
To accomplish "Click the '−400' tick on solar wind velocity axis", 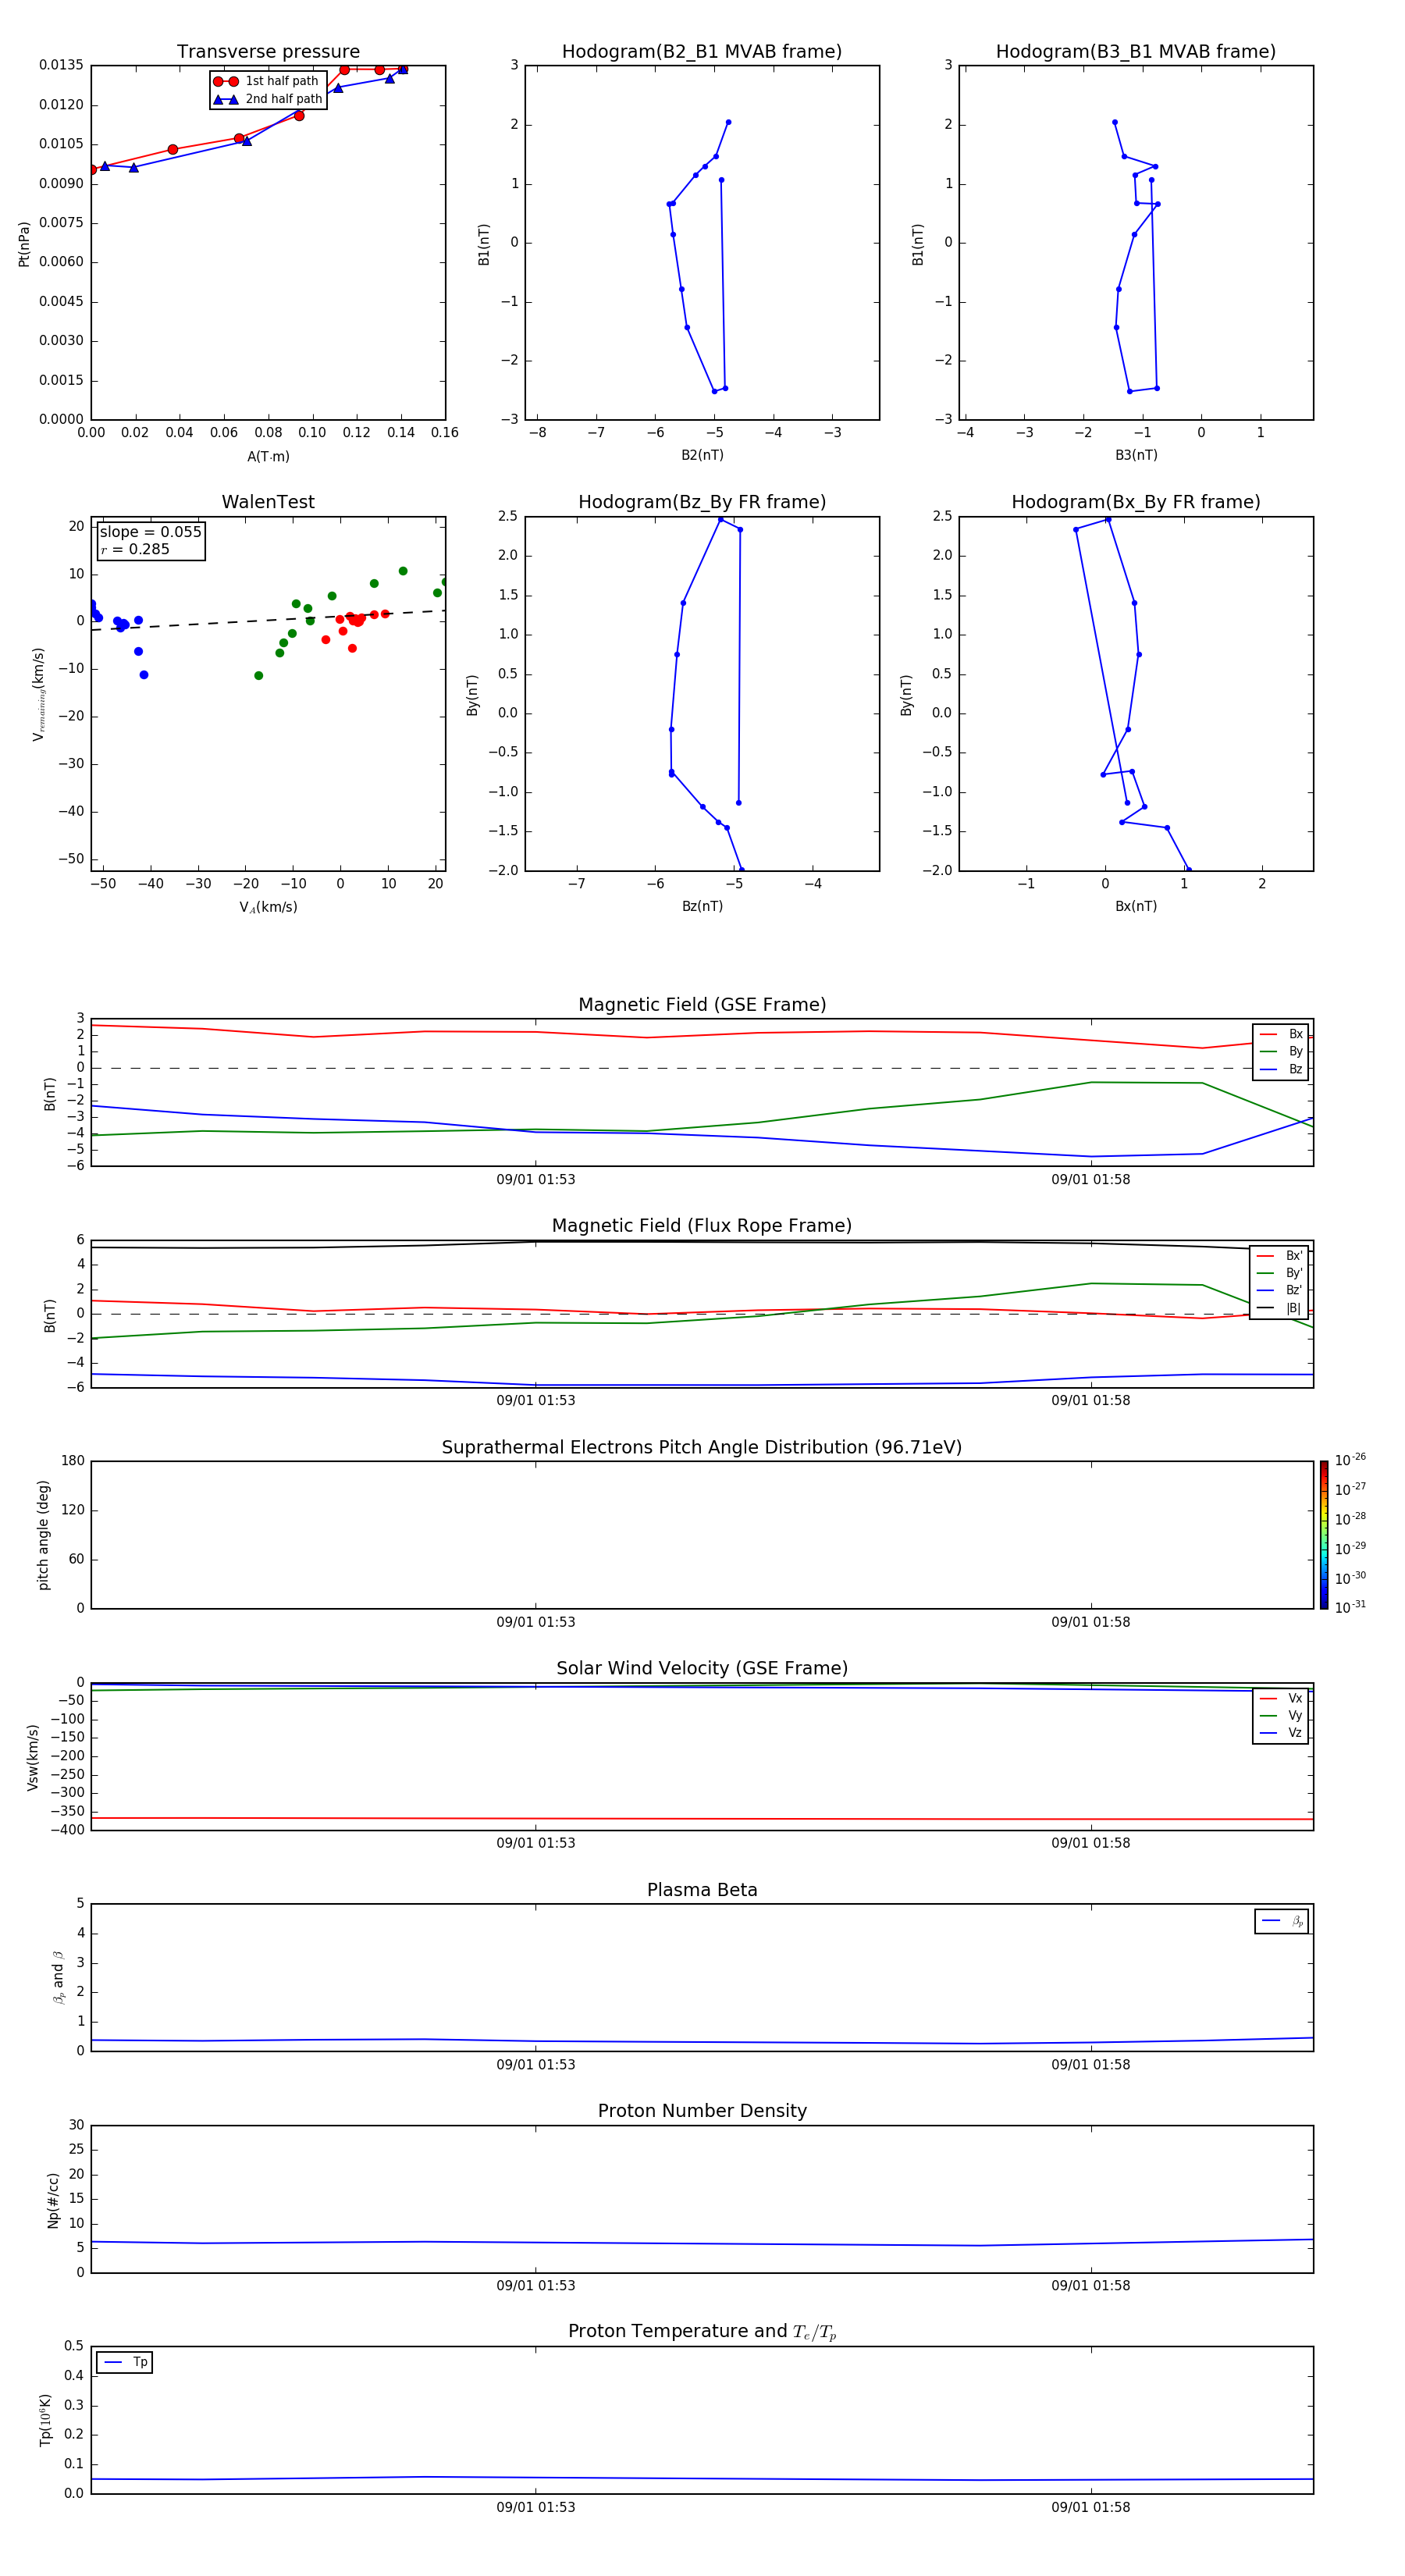I will point(67,1830).
